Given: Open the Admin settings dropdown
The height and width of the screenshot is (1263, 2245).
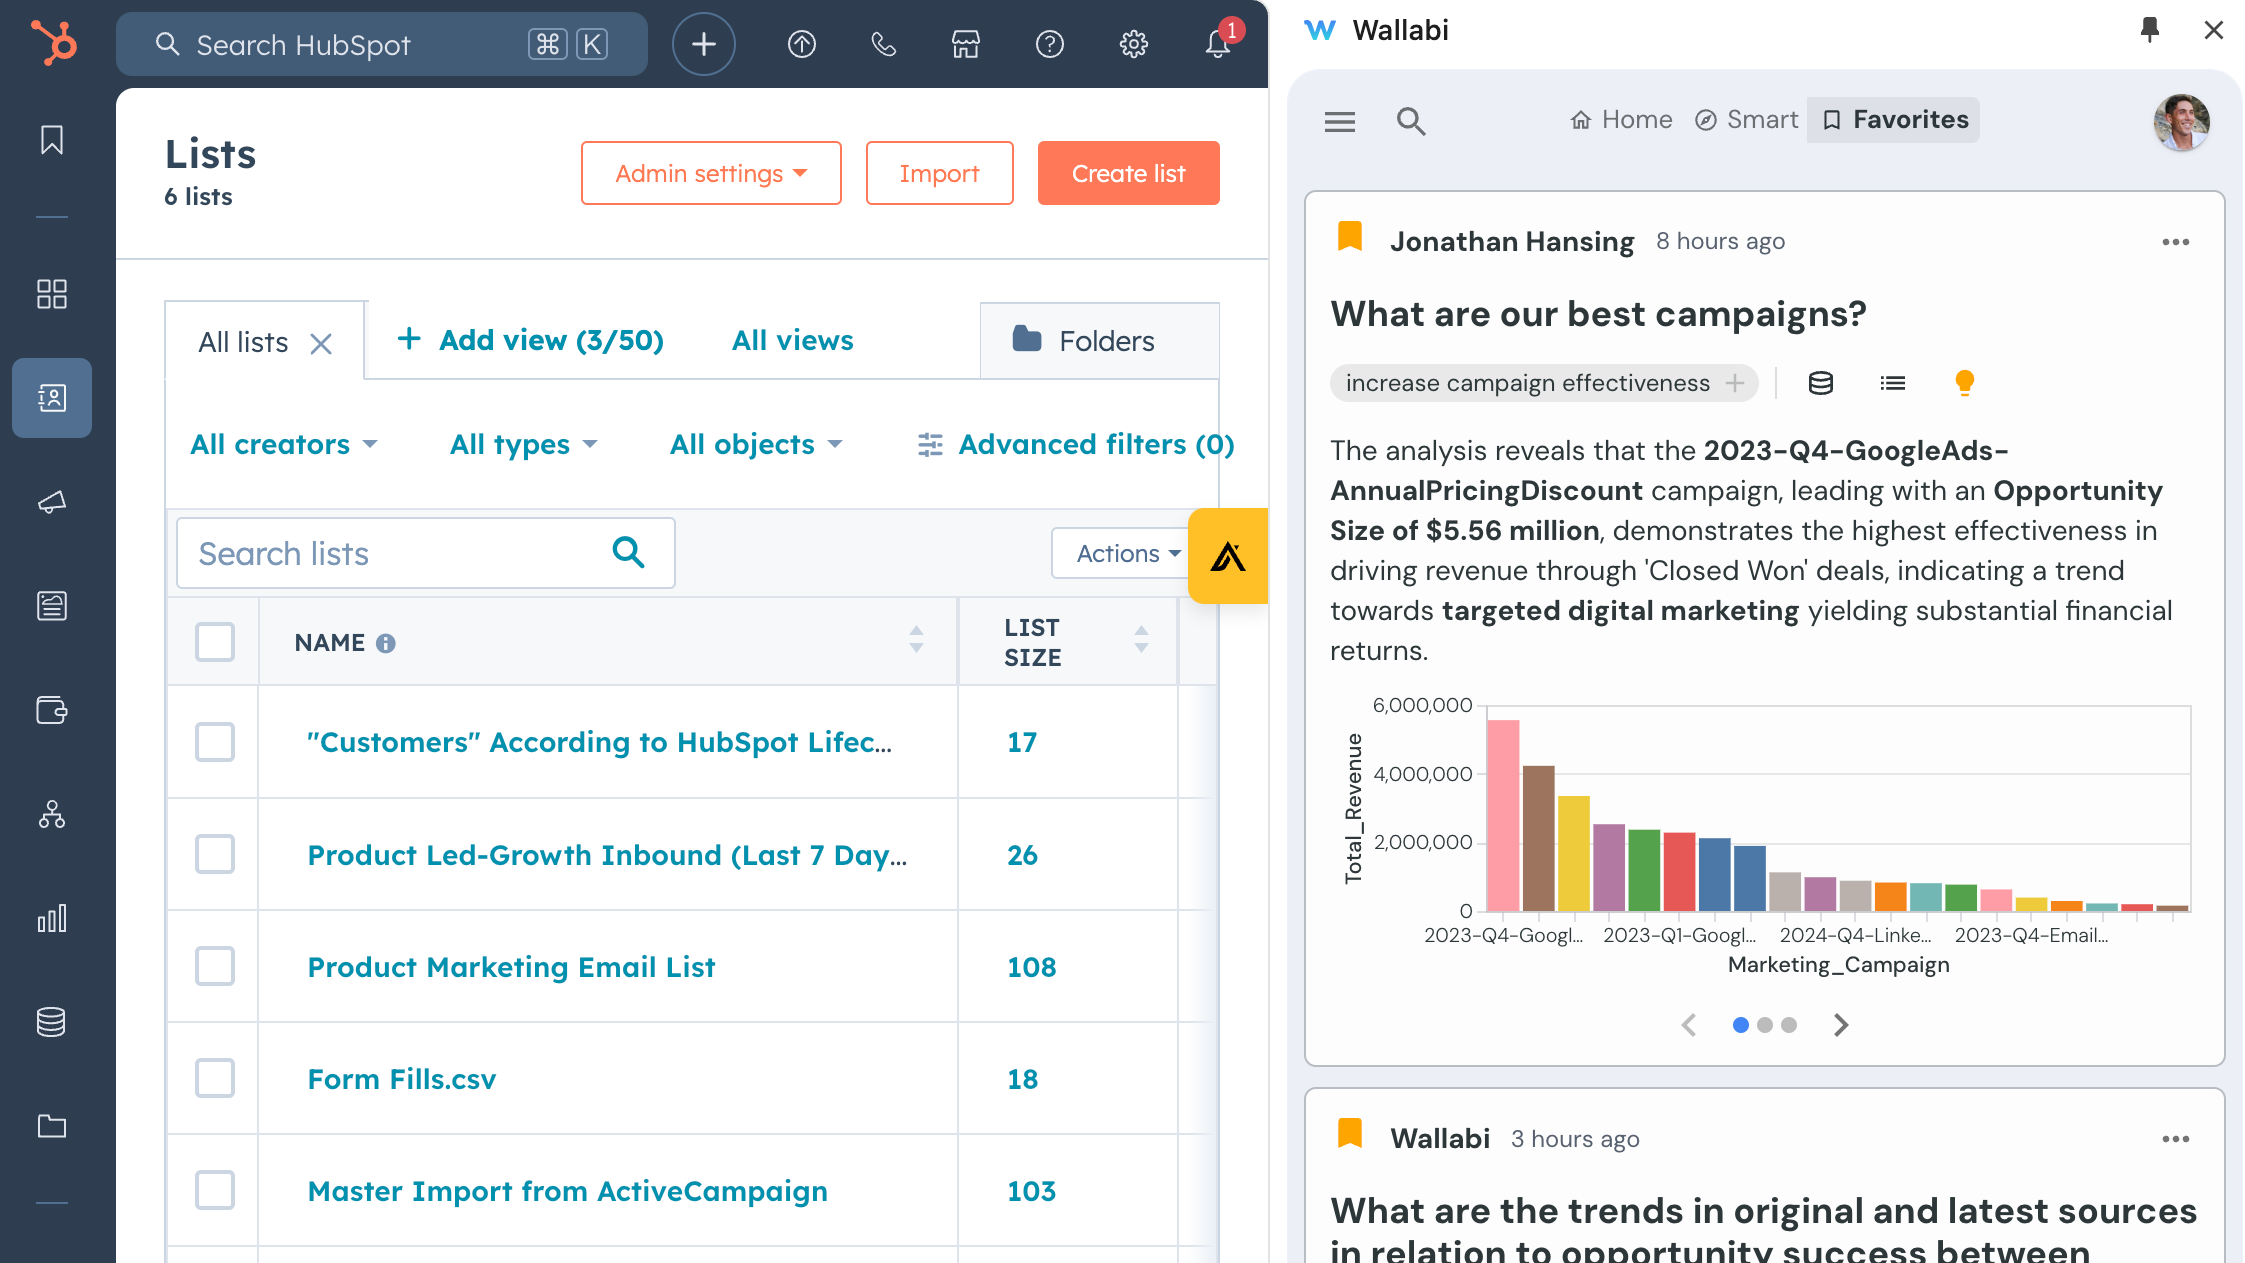Looking at the screenshot, I should [x=710, y=173].
